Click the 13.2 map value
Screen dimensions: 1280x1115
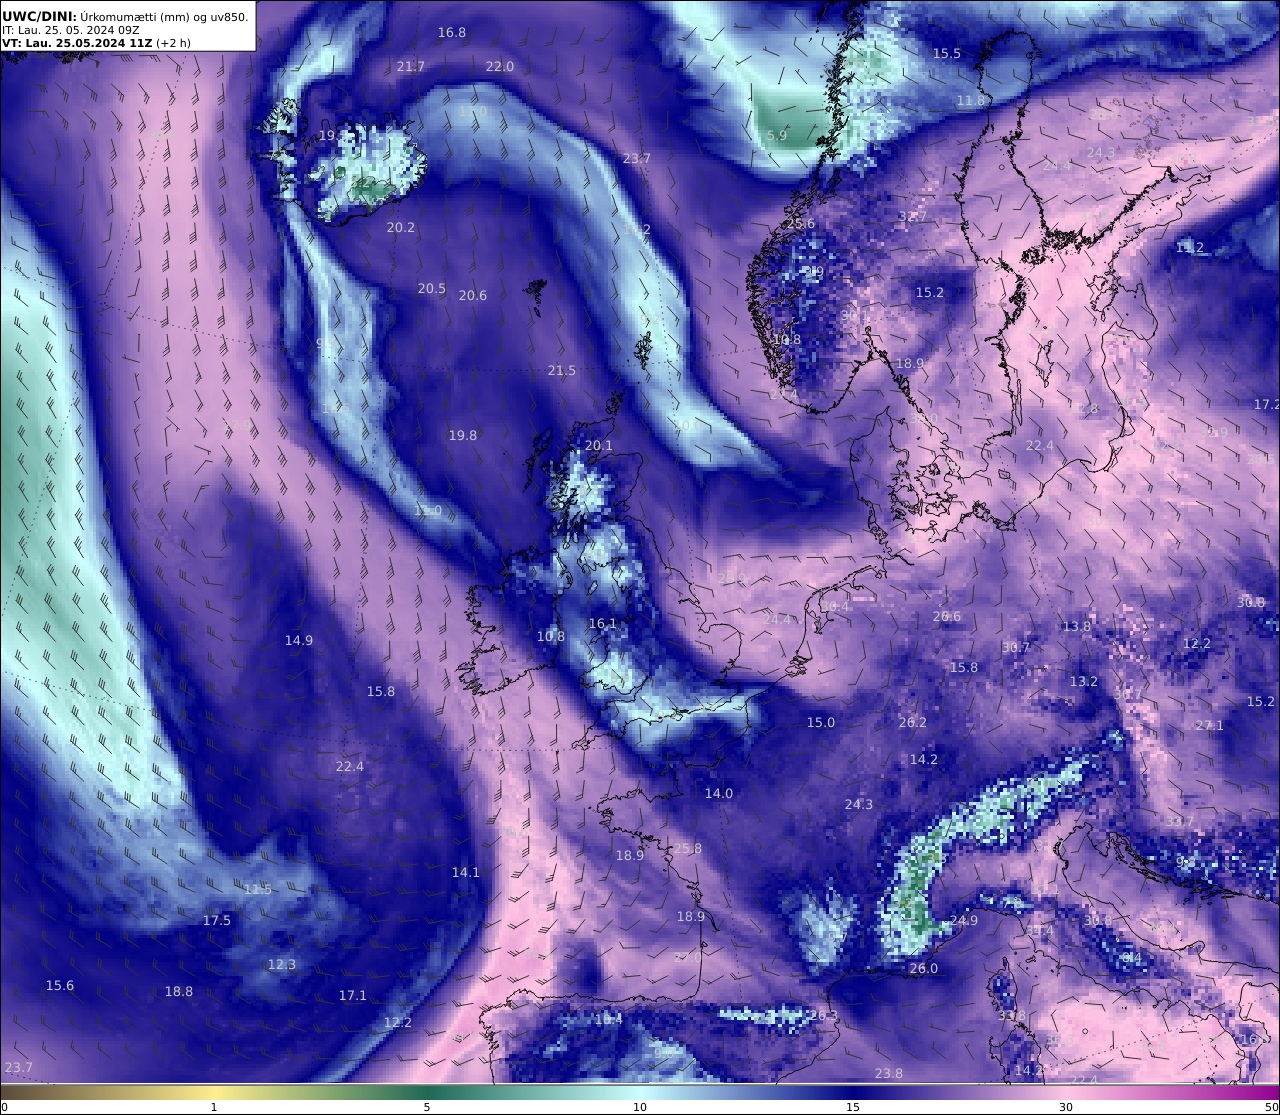(1084, 681)
